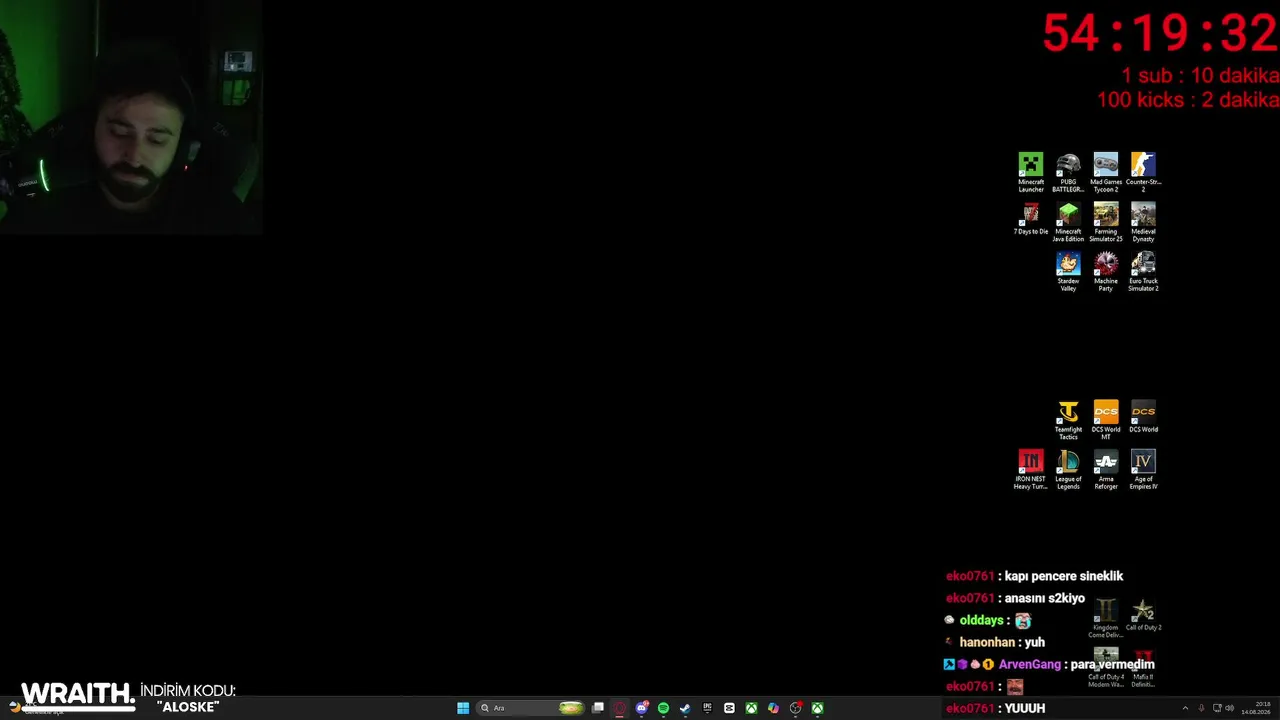
Task: Click the volume speaker icon in tray
Action: 1229,708
